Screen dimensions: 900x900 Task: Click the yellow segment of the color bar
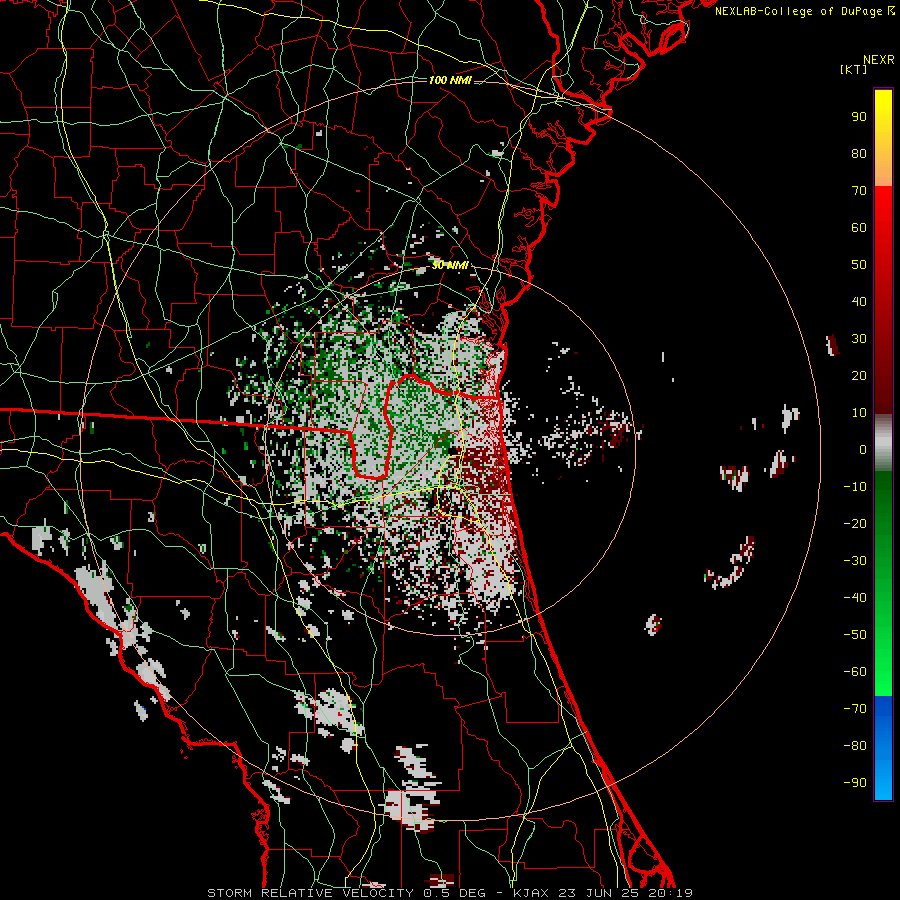[x=883, y=138]
